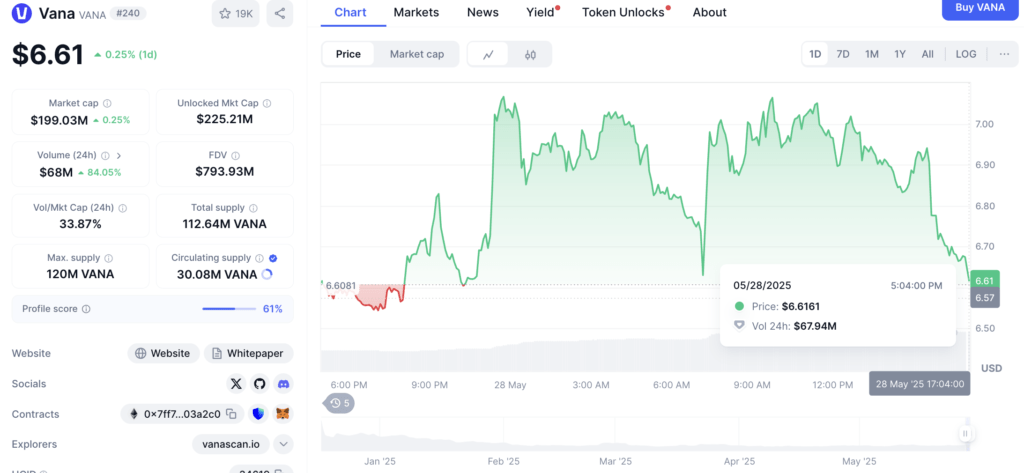This screenshot has width=1024, height=473.
Task: Click the $199.03M market cap value
Action: (59, 120)
